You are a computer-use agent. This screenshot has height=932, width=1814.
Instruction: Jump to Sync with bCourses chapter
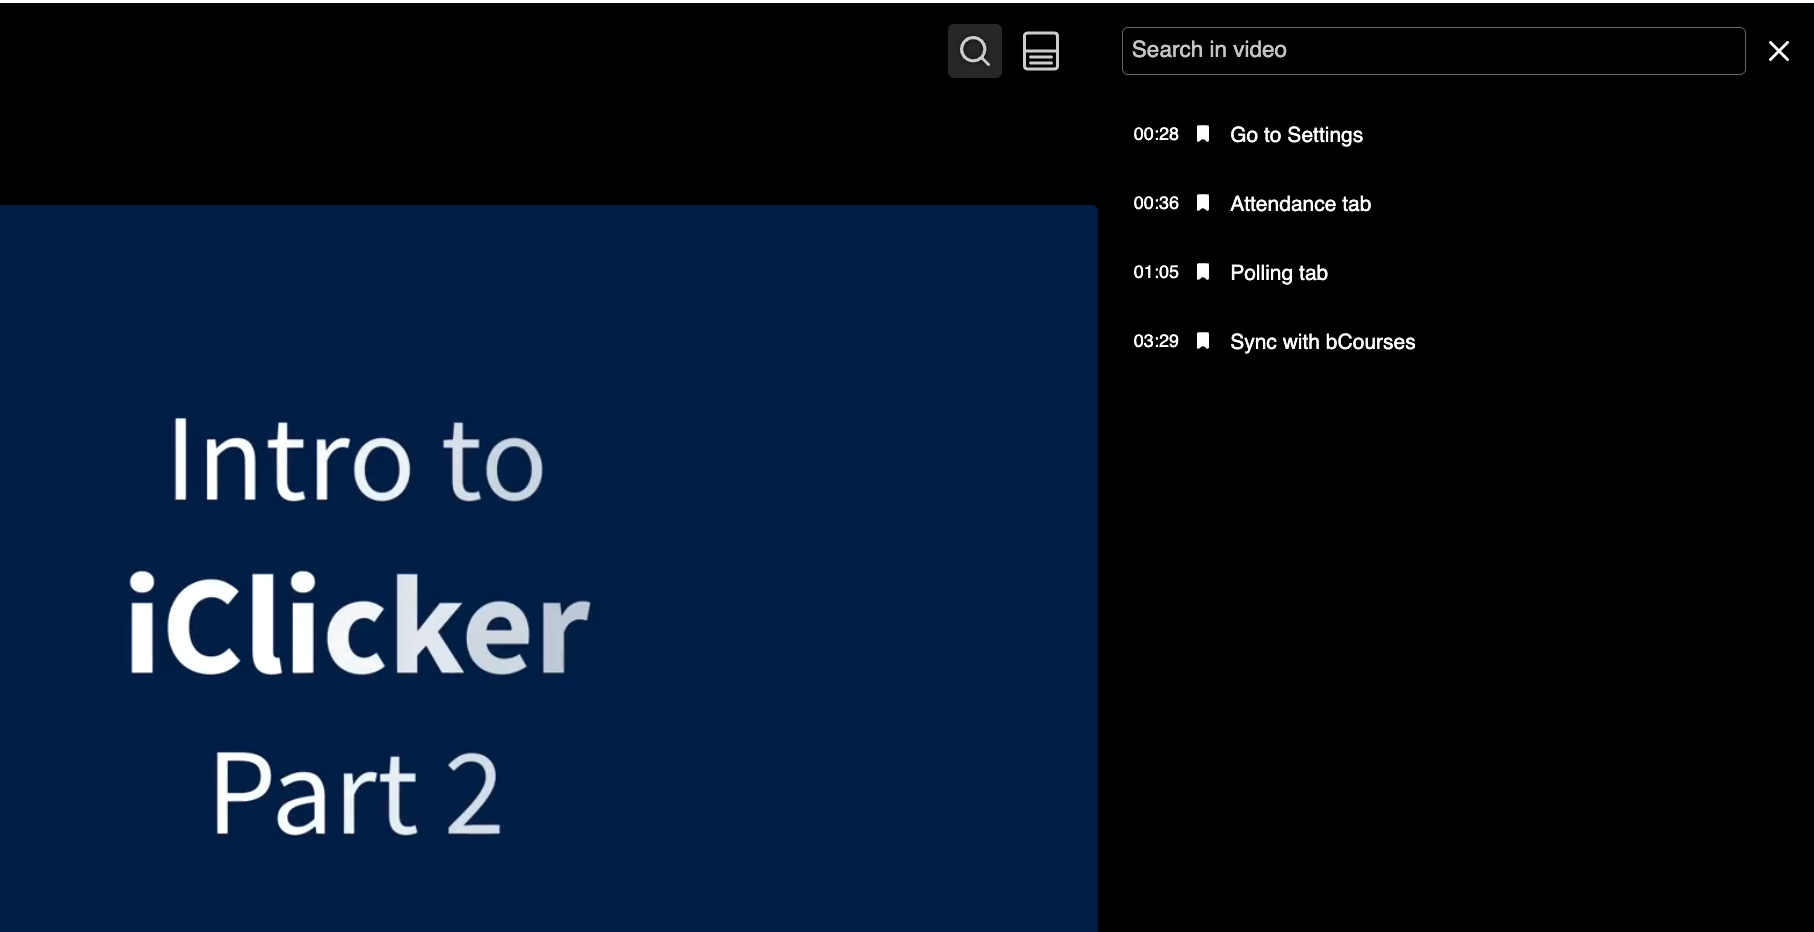(x=1322, y=342)
